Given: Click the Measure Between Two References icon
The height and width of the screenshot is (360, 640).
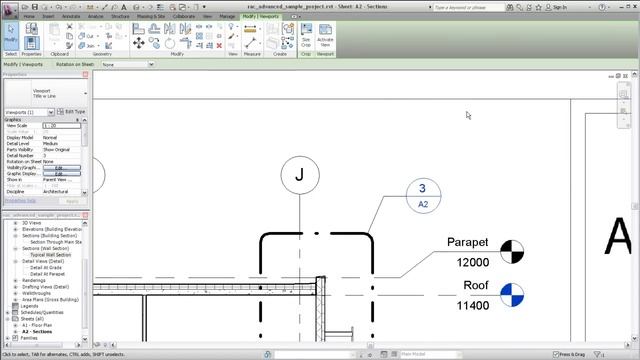Looking at the screenshot, I should pos(250,43).
